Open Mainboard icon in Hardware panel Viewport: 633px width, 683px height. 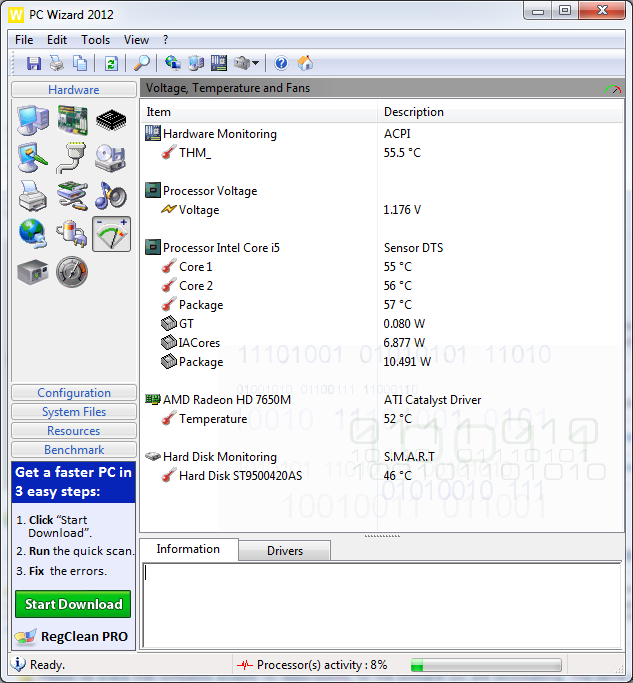(x=72, y=120)
